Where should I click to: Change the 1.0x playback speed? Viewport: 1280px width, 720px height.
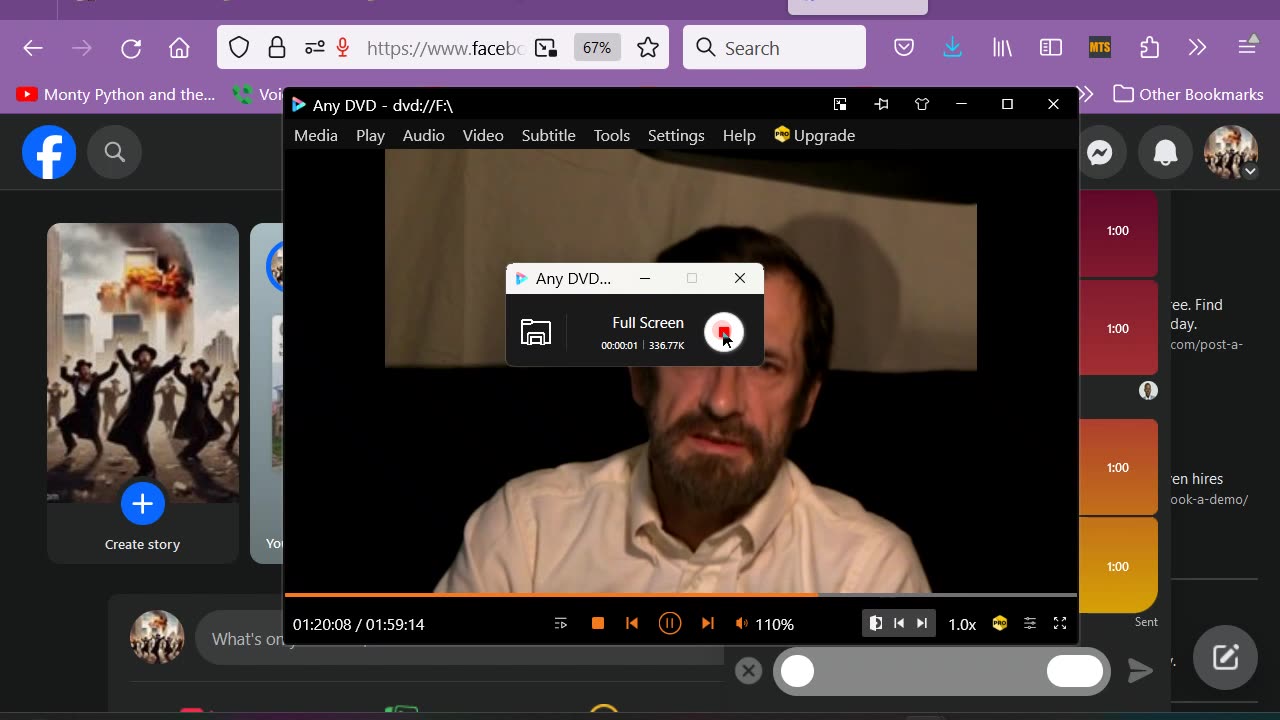pyautogui.click(x=962, y=624)
